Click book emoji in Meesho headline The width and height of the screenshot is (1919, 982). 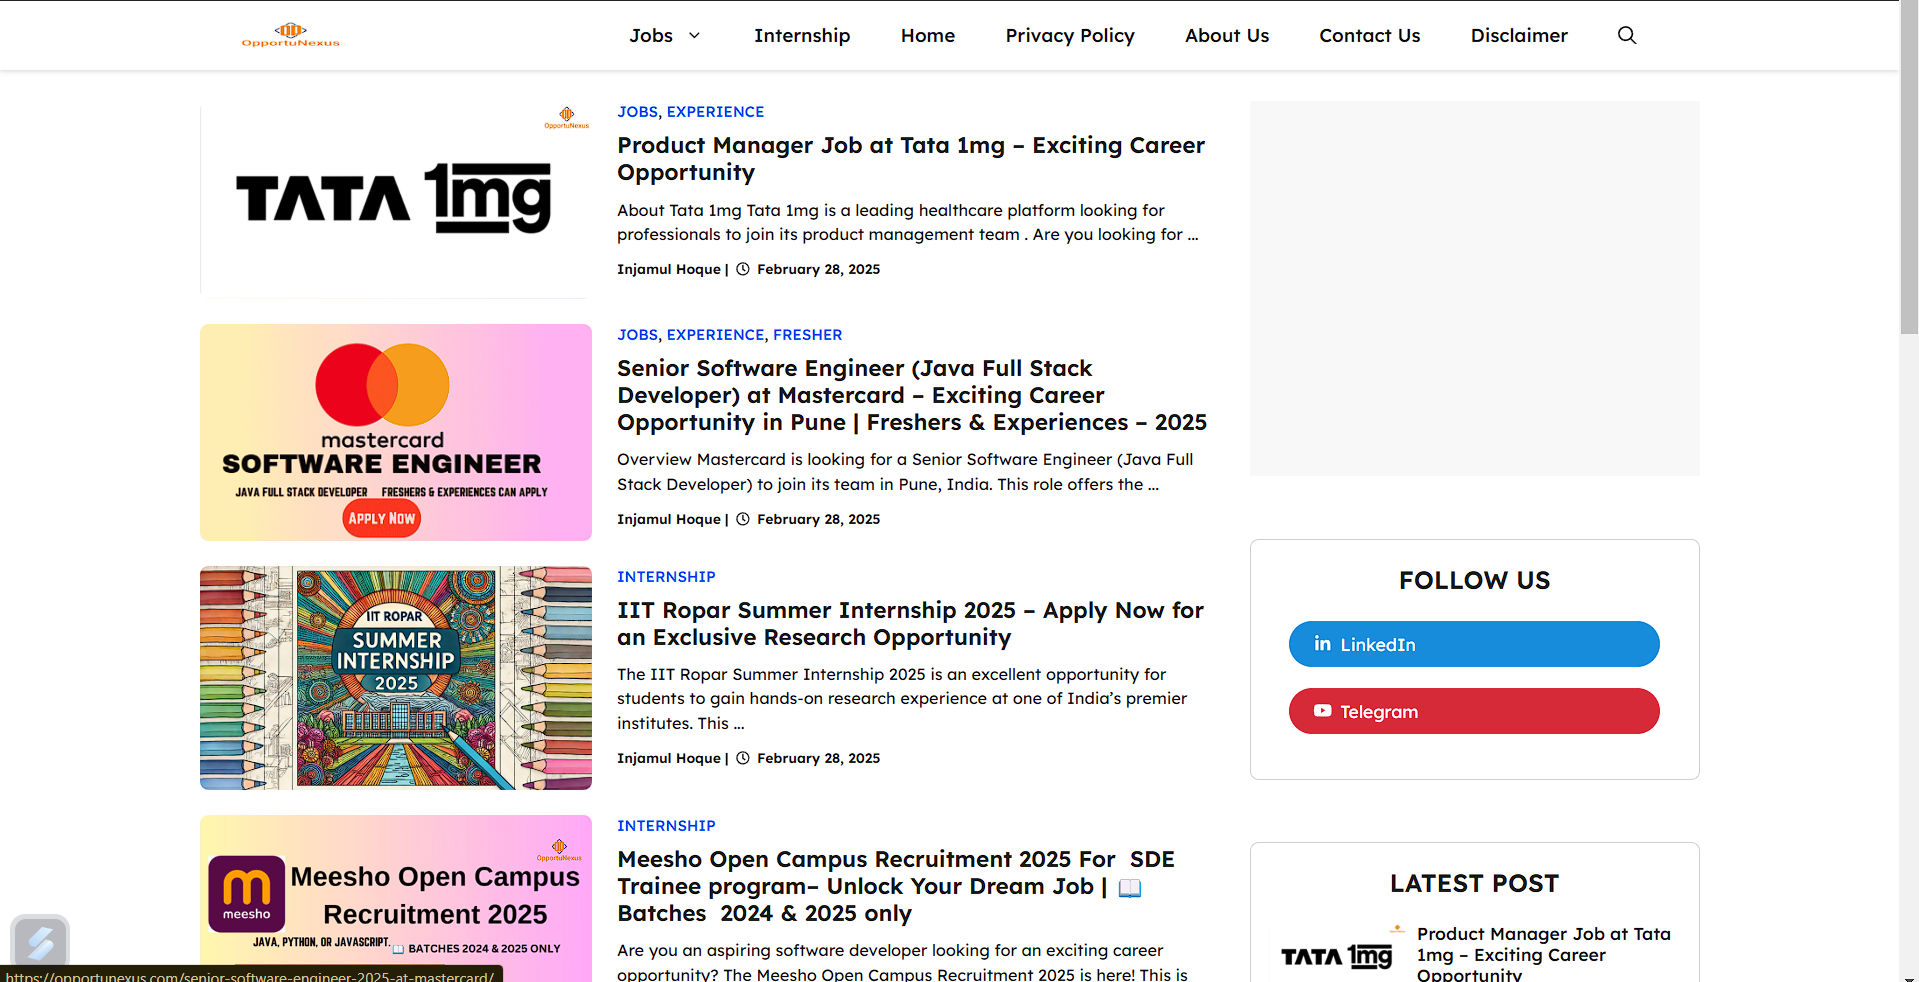click(1130, 887)
